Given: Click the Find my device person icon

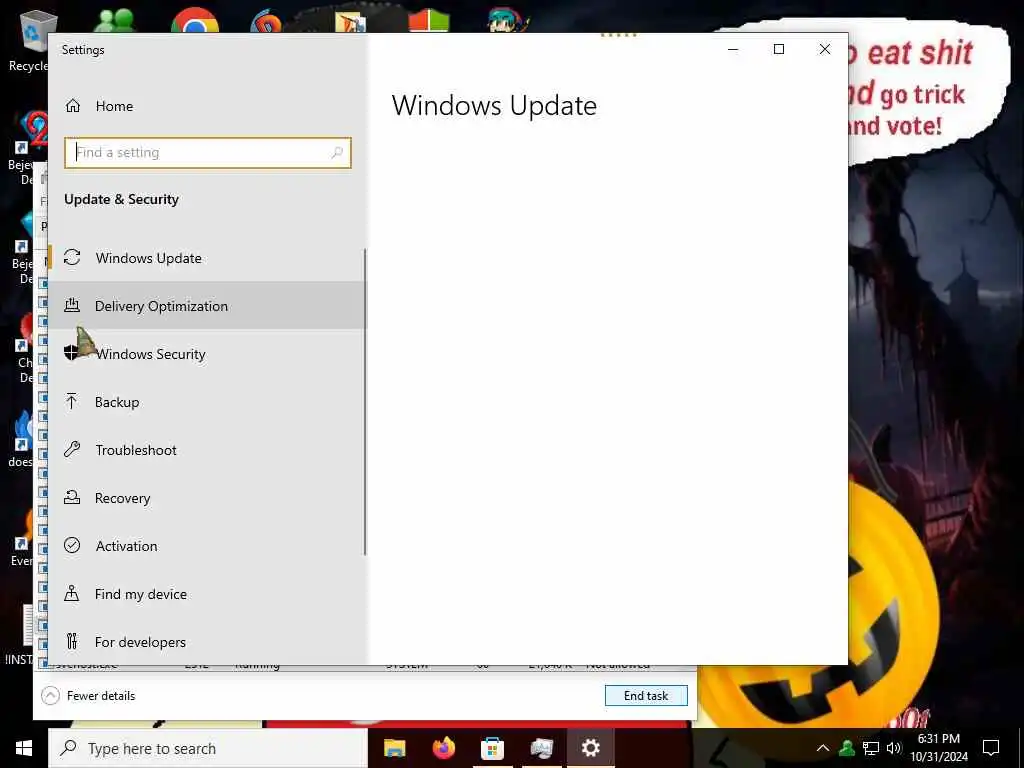Looking at the screenshot, I should 72,593.
